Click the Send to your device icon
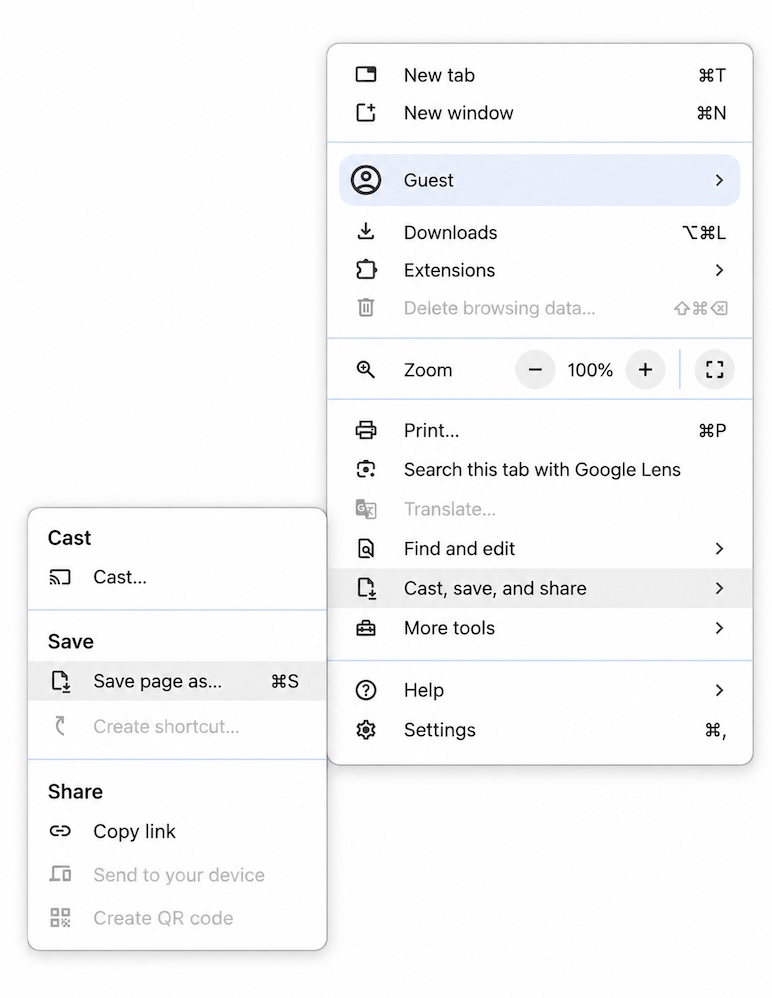This screenshot has width=772, height=998. click(x=60, y=874)
